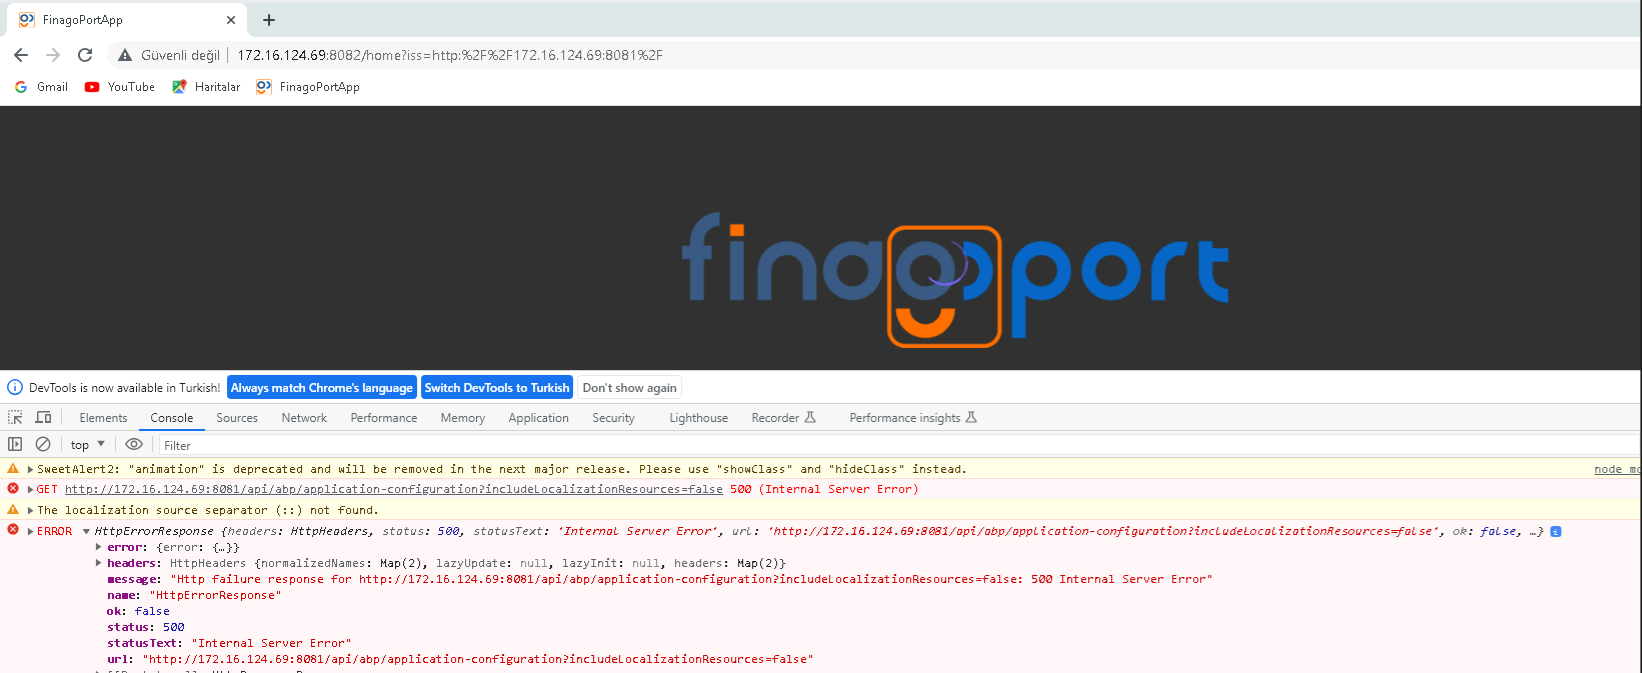Collapse the HttpErrorResponse object
The image size is (1642, 673).
[87, 532]
